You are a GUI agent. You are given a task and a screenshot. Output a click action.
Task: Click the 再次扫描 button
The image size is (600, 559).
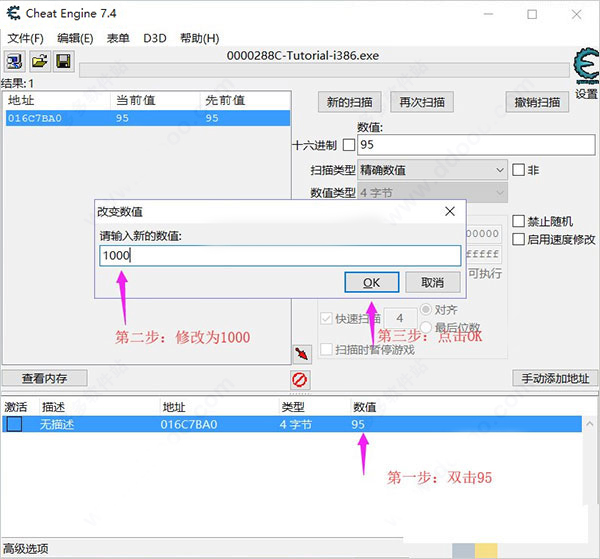click(x=422, y=102)
